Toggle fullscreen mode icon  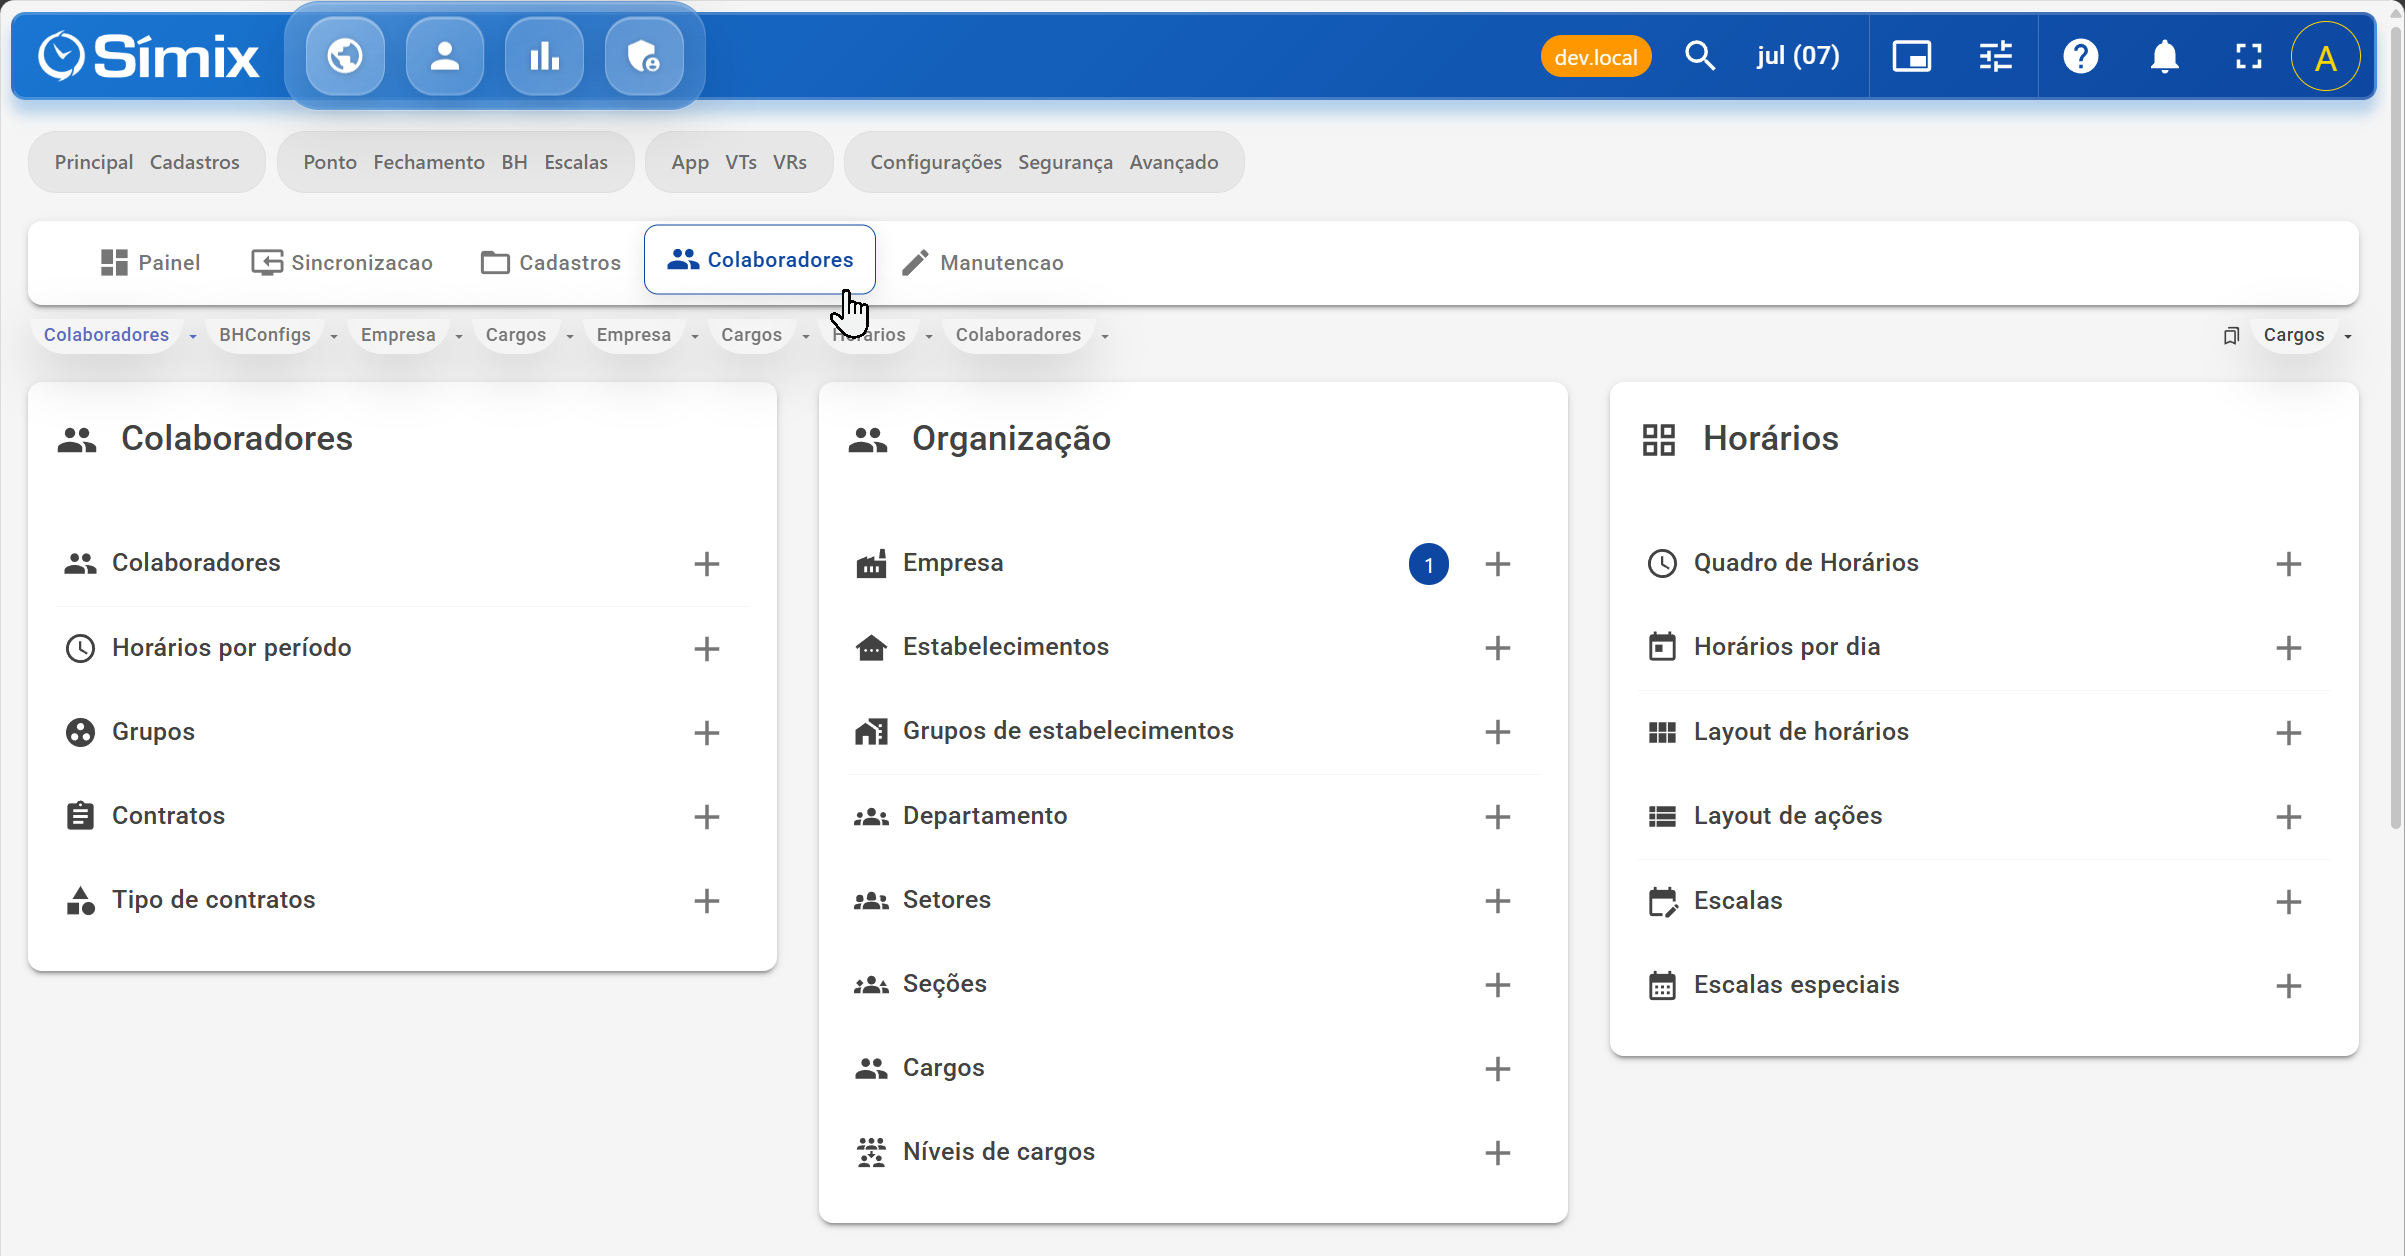(2248, 56)
